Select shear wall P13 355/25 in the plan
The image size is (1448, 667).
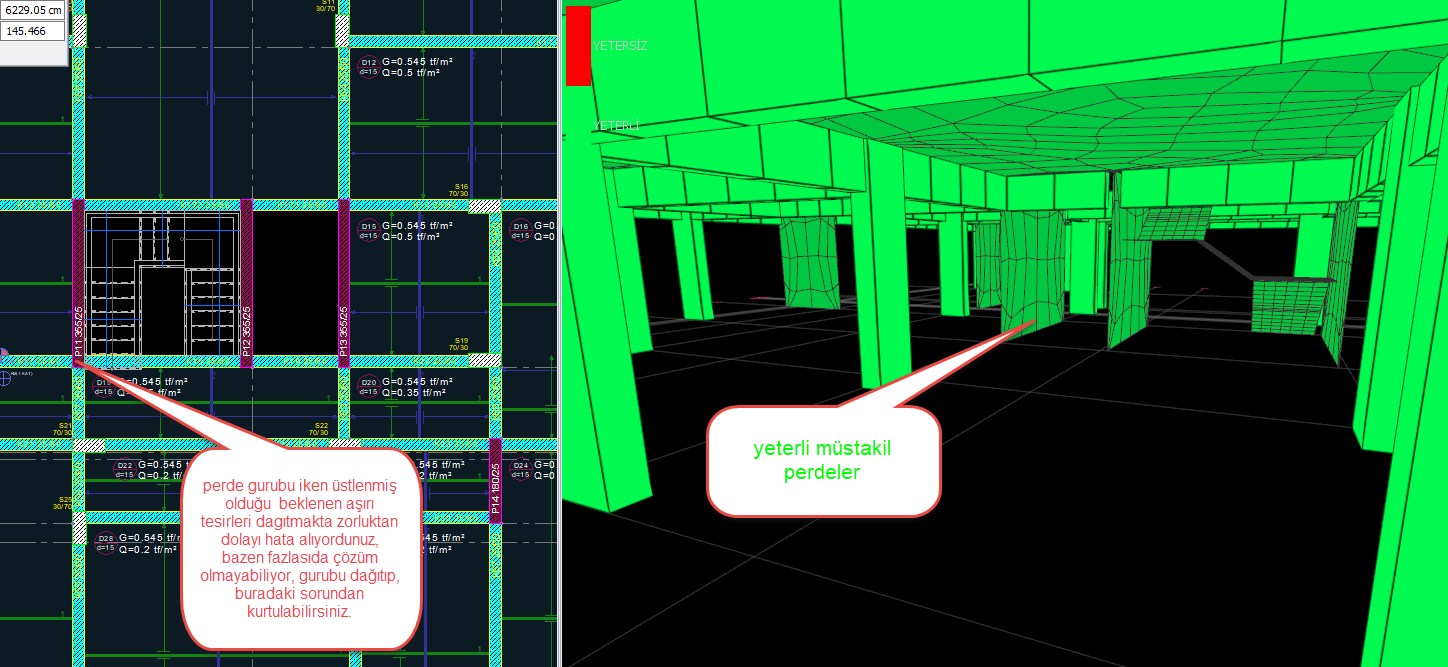point(343,282)
